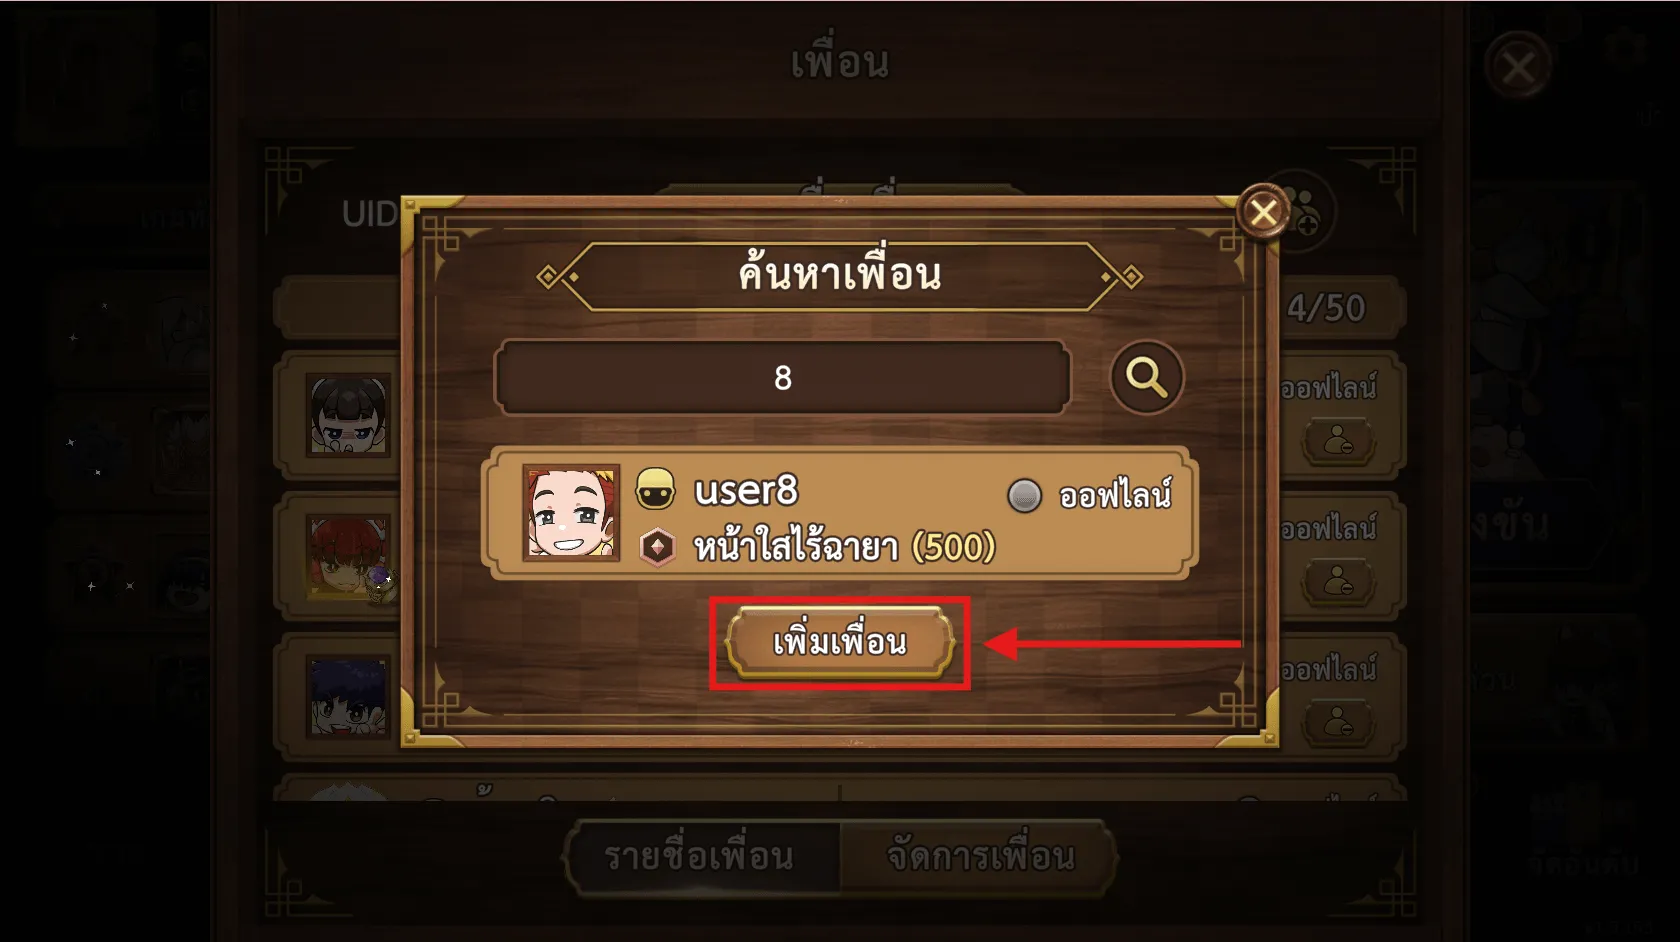Viewport: 1680px width, 942px height.
Task: Click the dark-blue-haired friend avatar
Action: click(x=348, y=697)
